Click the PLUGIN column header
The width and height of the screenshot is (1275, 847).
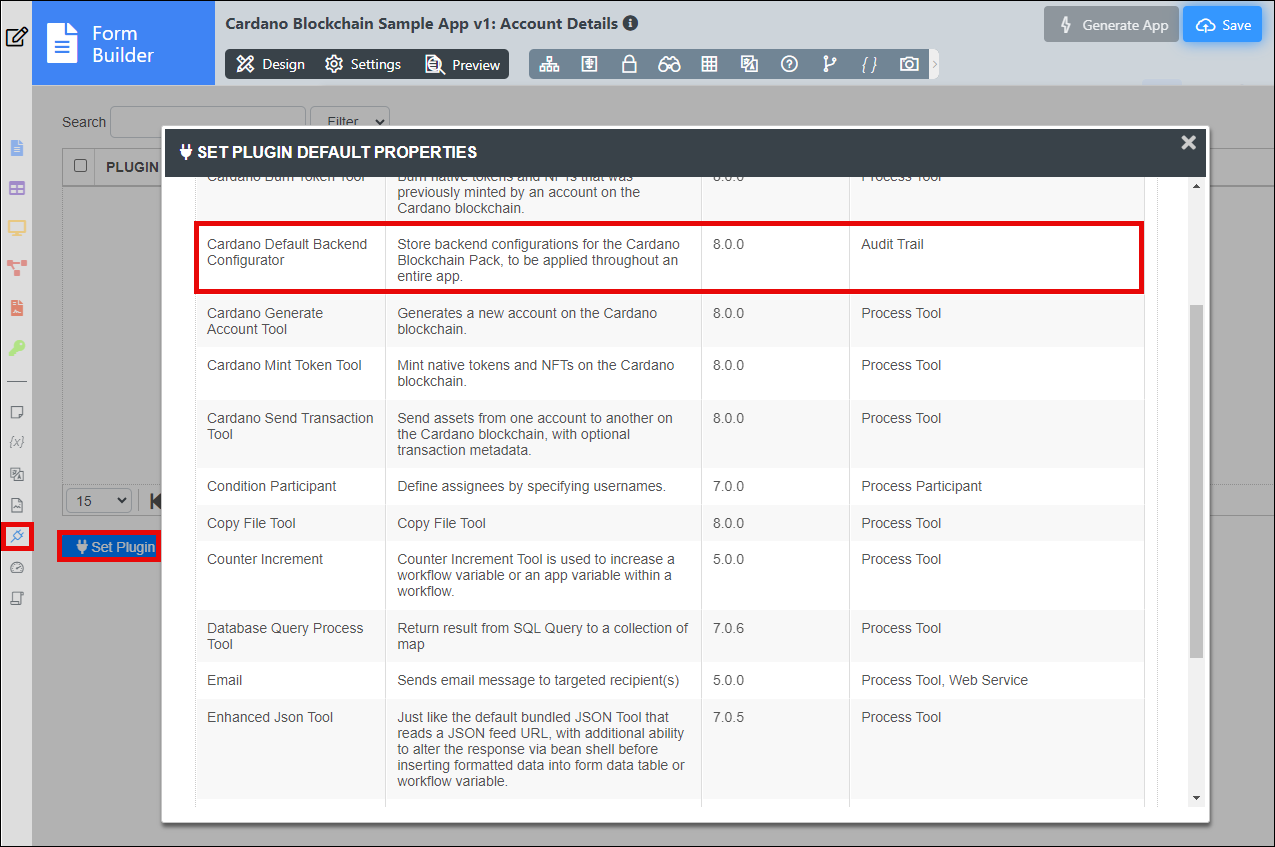[132, 166]
